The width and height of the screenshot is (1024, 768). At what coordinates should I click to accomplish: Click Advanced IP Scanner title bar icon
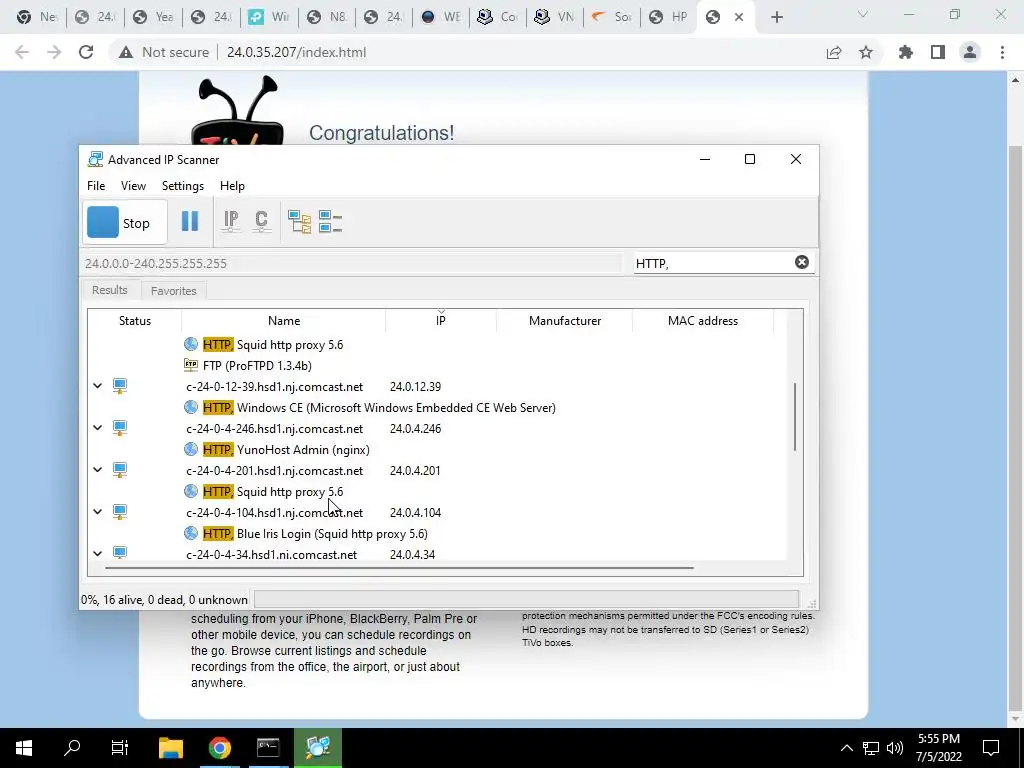[95, 159]
